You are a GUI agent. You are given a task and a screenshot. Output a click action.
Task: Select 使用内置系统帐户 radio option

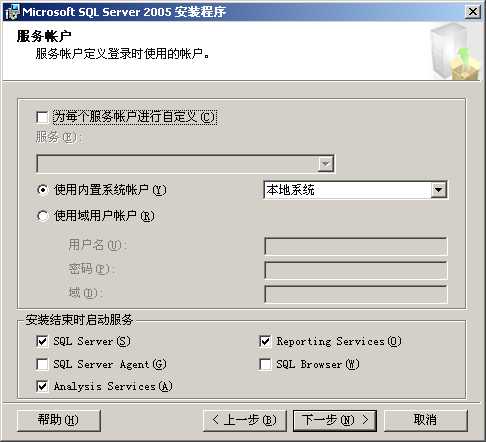[x=42, y=190]
